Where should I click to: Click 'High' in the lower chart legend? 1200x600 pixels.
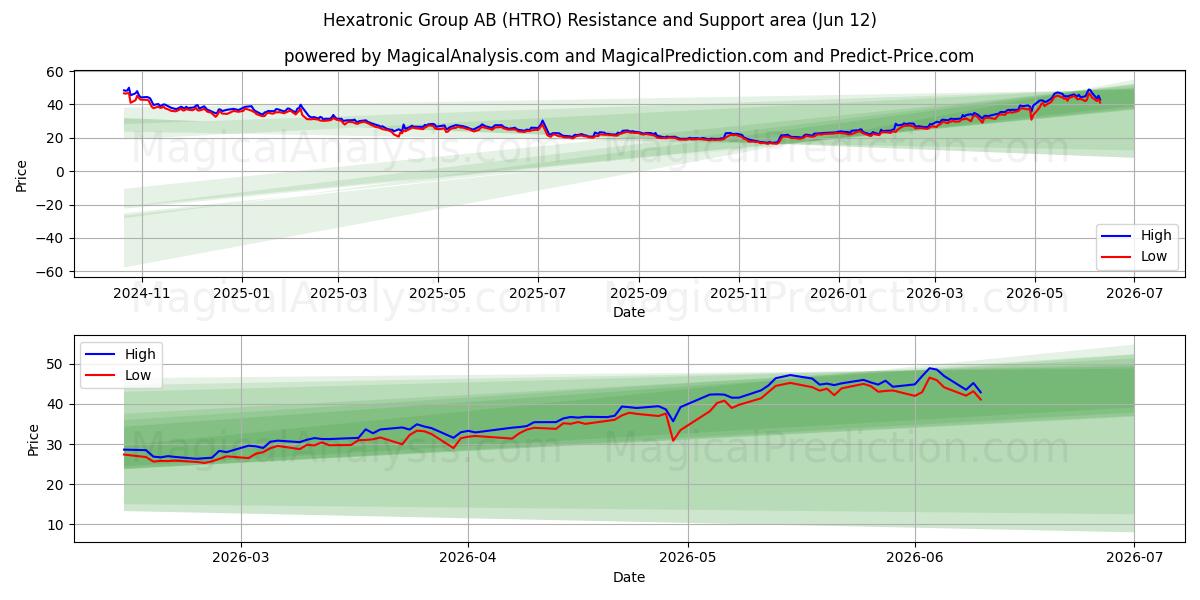click(139, 354)
